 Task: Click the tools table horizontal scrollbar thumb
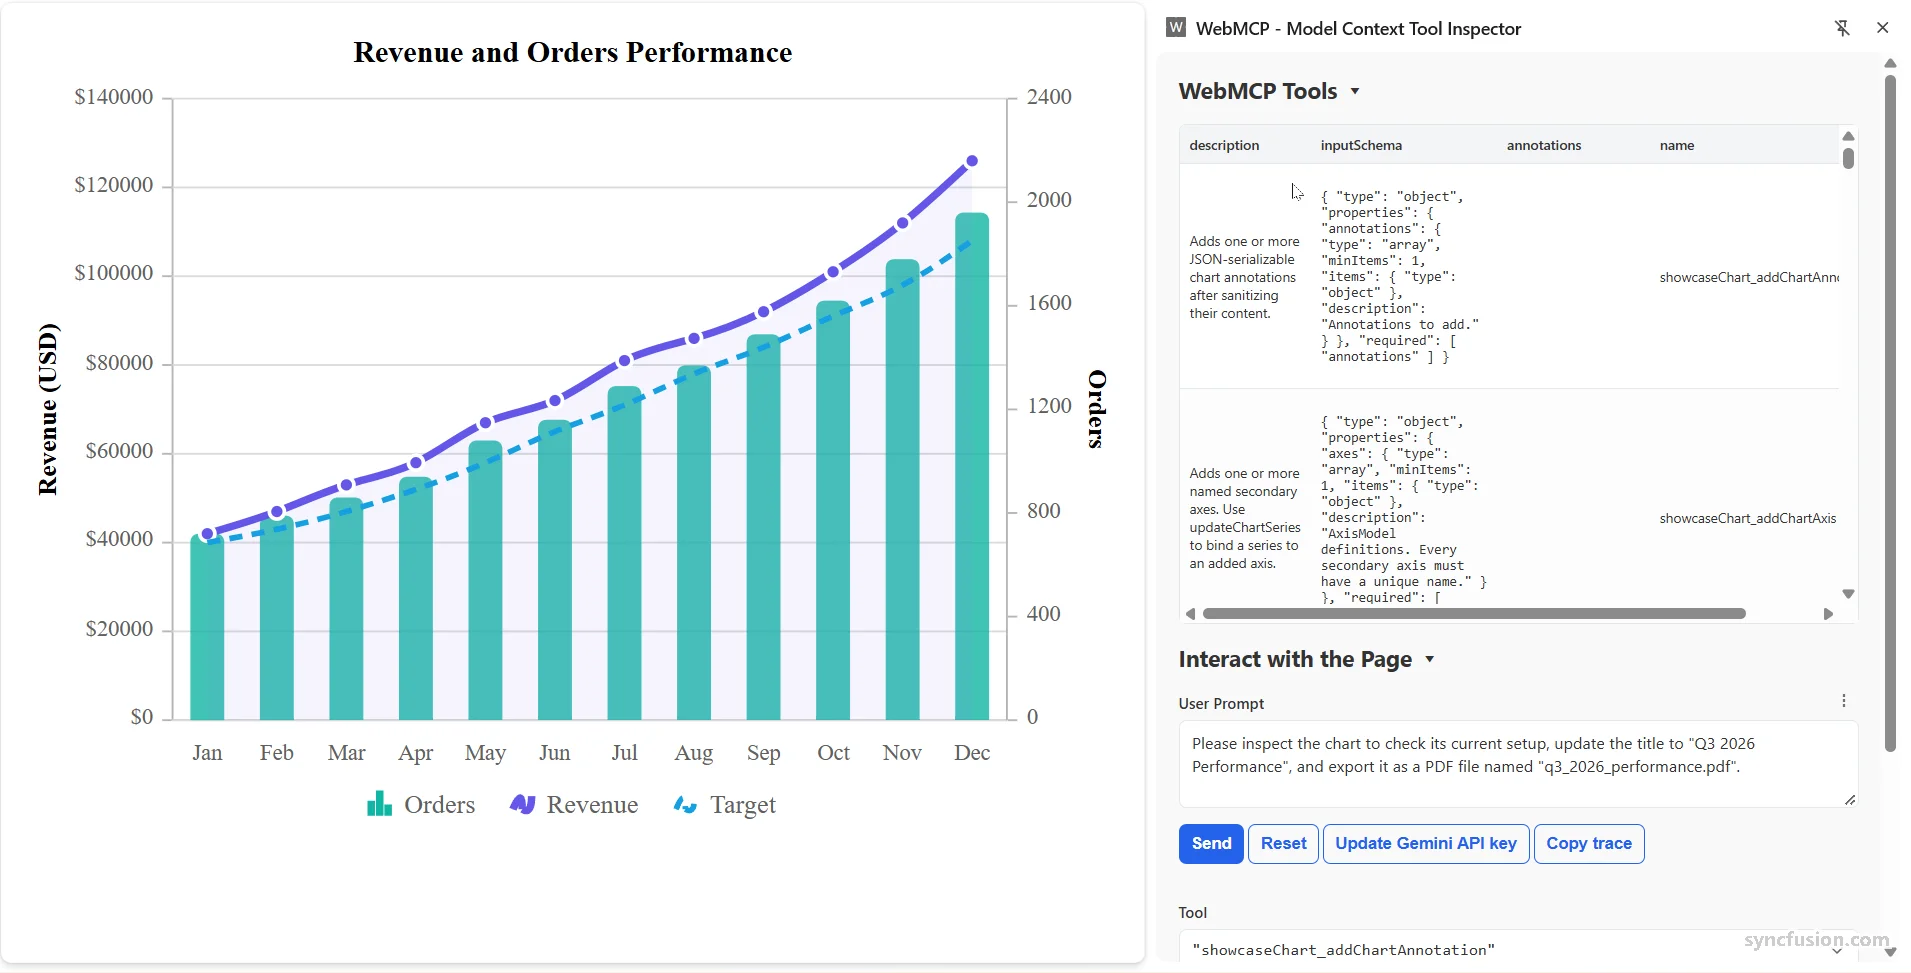pyautogui.click(x=1474, y=614)
